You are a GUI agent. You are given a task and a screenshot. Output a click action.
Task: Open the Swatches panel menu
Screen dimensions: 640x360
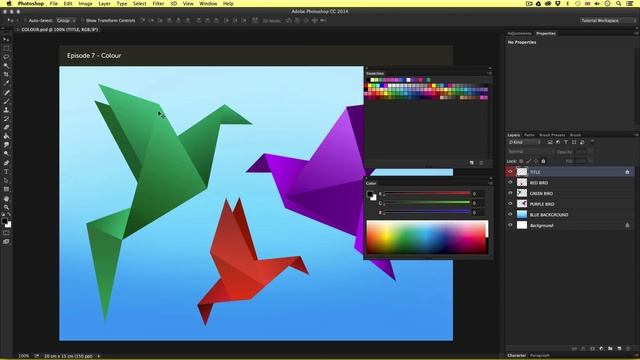[489, 73]
